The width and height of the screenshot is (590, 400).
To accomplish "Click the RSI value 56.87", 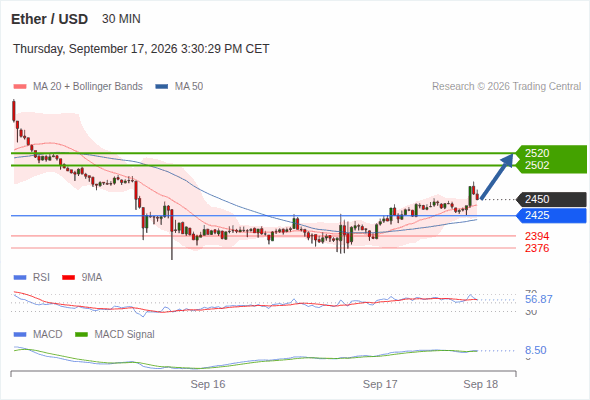I will tap(539, 300).
